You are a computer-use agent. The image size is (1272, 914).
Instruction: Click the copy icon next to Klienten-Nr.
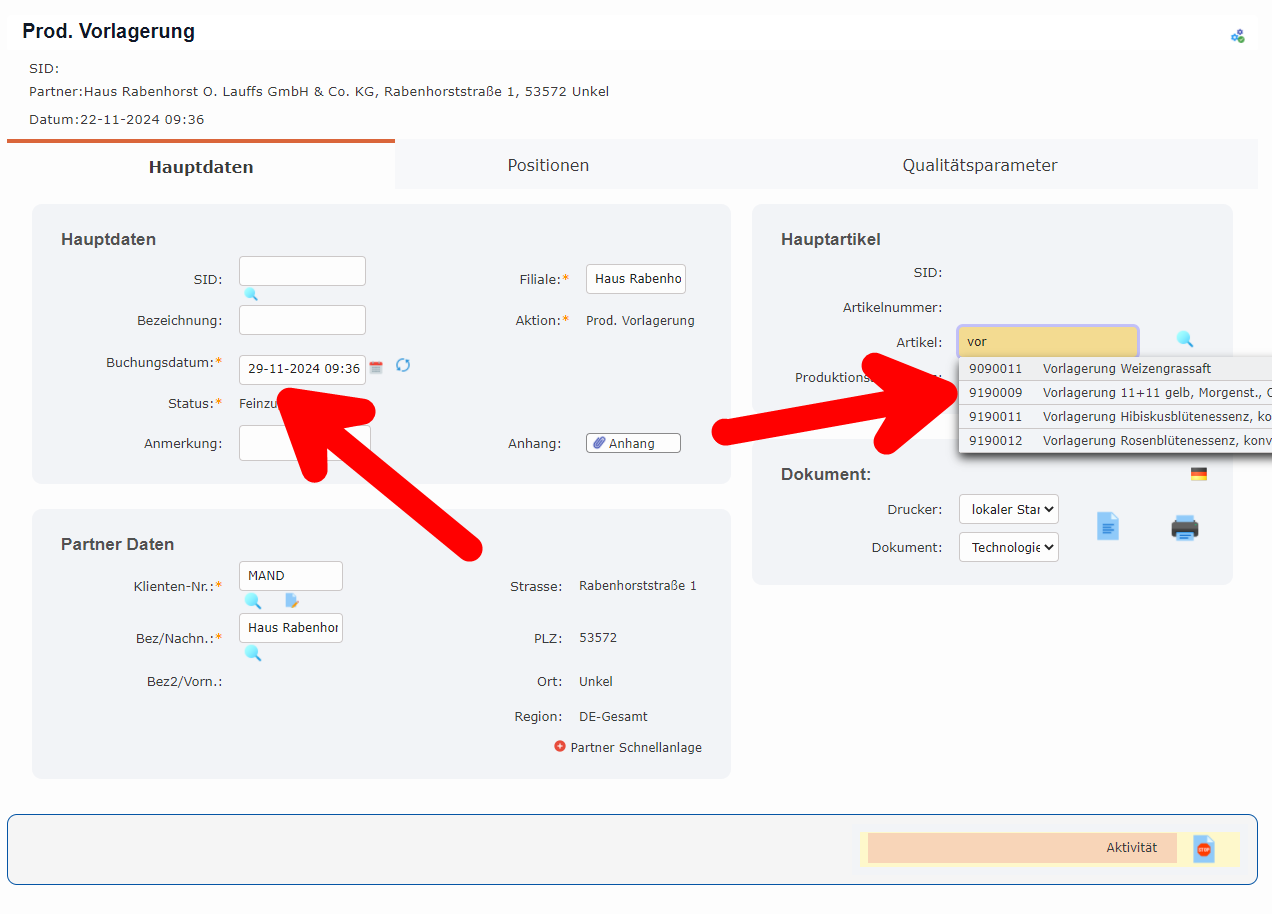pos(291,601)
